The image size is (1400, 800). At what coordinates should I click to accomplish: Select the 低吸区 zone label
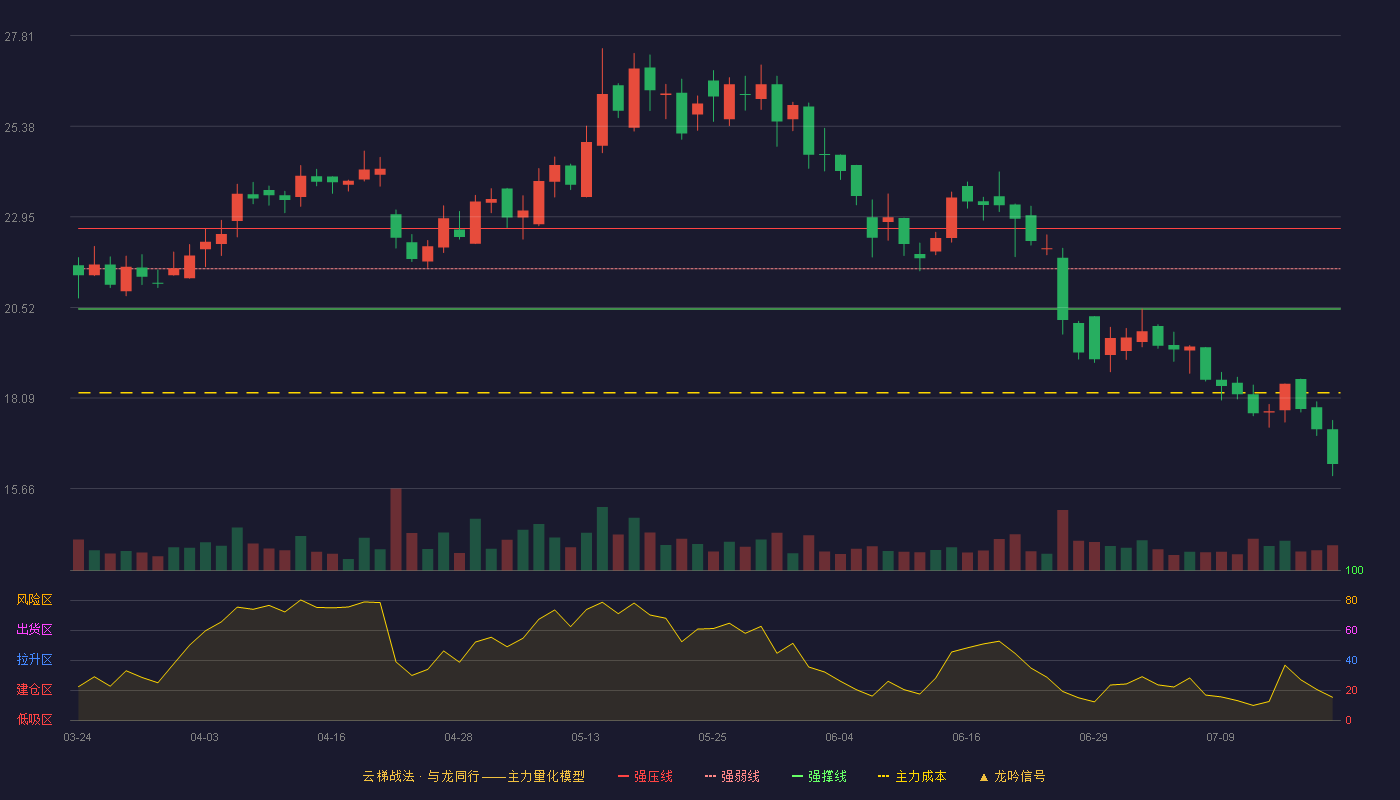click(x=34, y=719)
